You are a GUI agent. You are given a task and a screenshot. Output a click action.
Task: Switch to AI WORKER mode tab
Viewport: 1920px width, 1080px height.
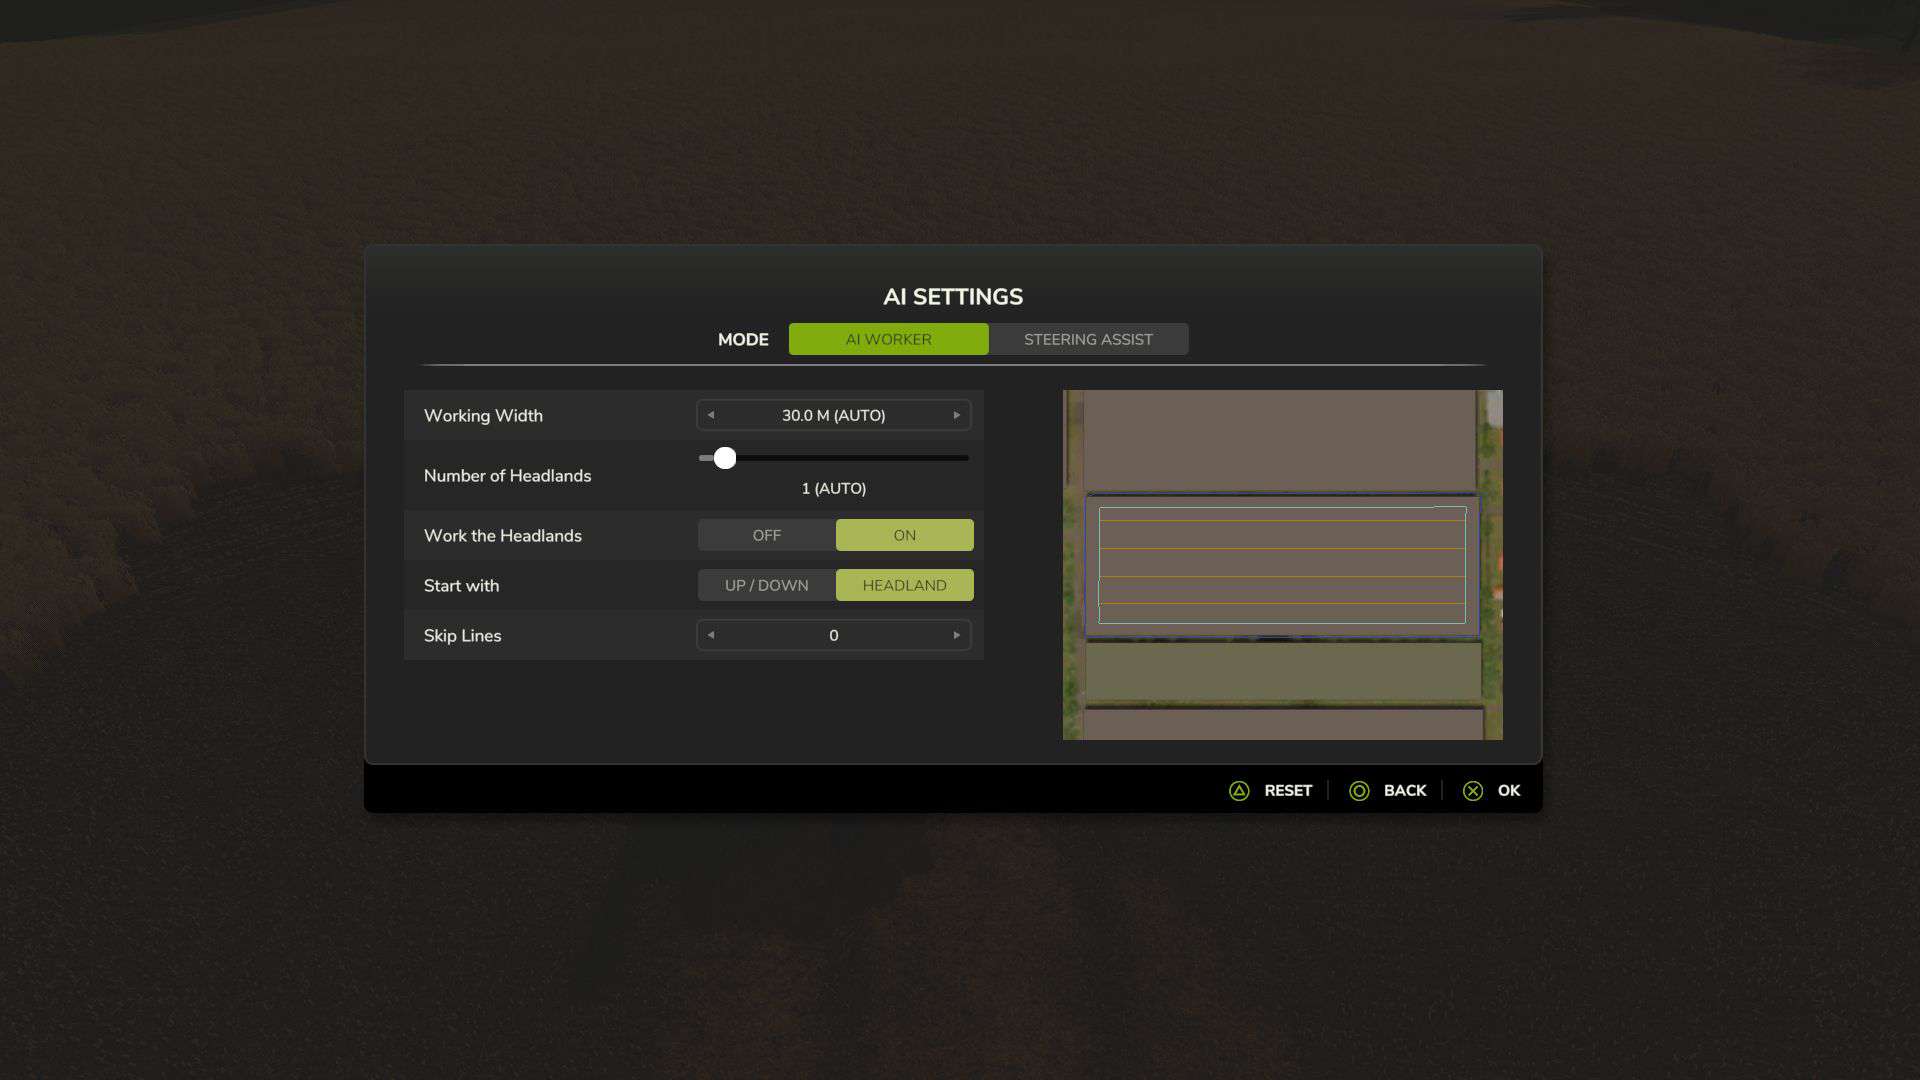(x=888, y=339)
